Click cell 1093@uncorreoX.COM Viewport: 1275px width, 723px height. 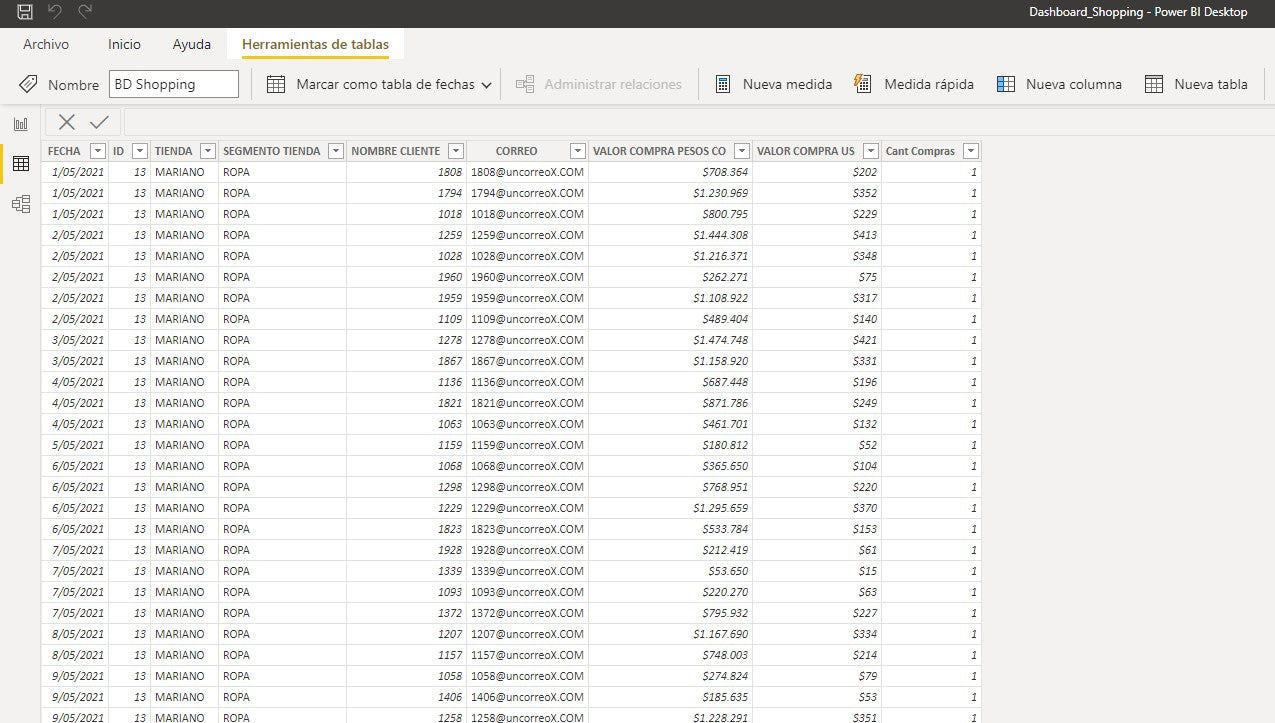pos(527,592)
